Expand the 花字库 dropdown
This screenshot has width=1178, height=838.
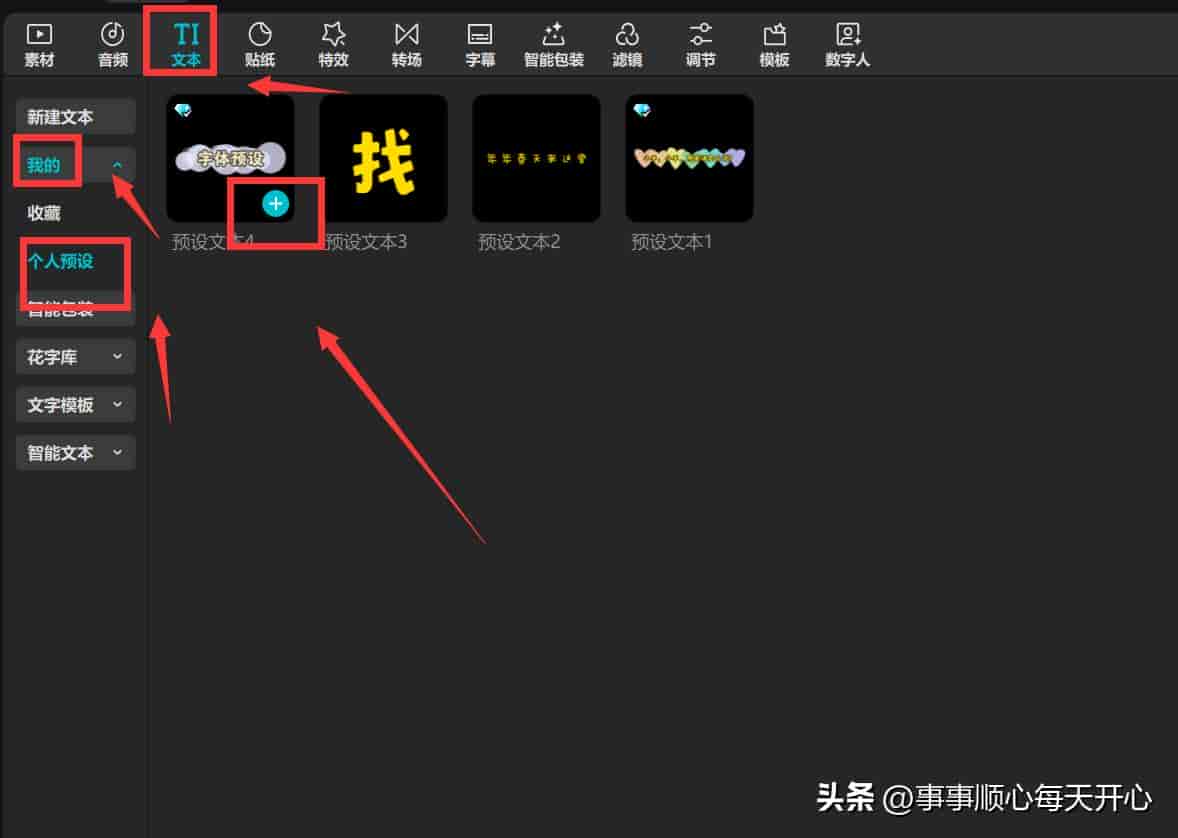[75, 356]
